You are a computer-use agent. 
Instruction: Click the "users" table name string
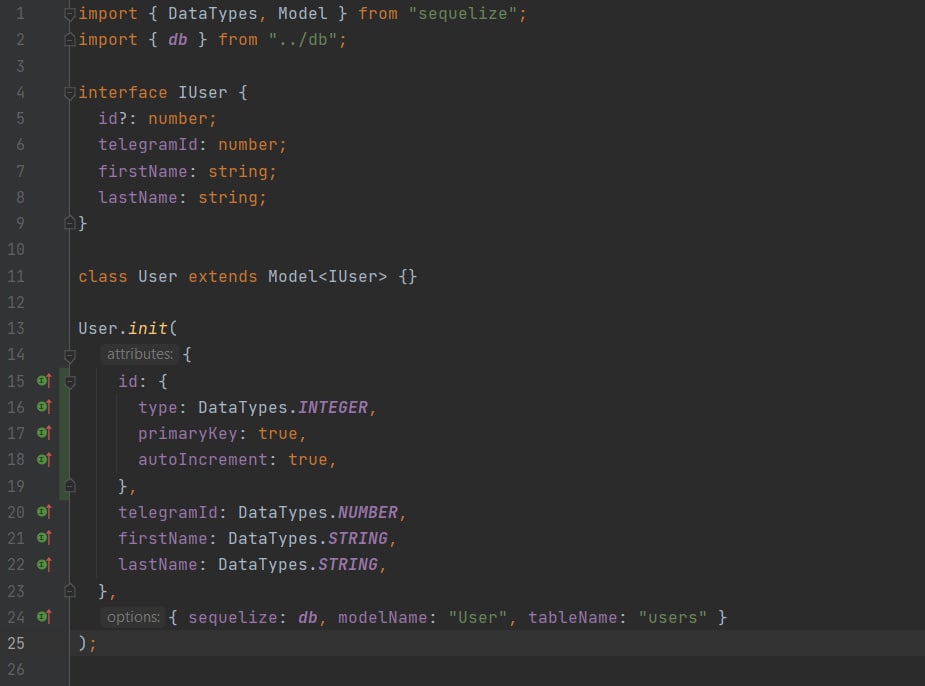(673, 617)
